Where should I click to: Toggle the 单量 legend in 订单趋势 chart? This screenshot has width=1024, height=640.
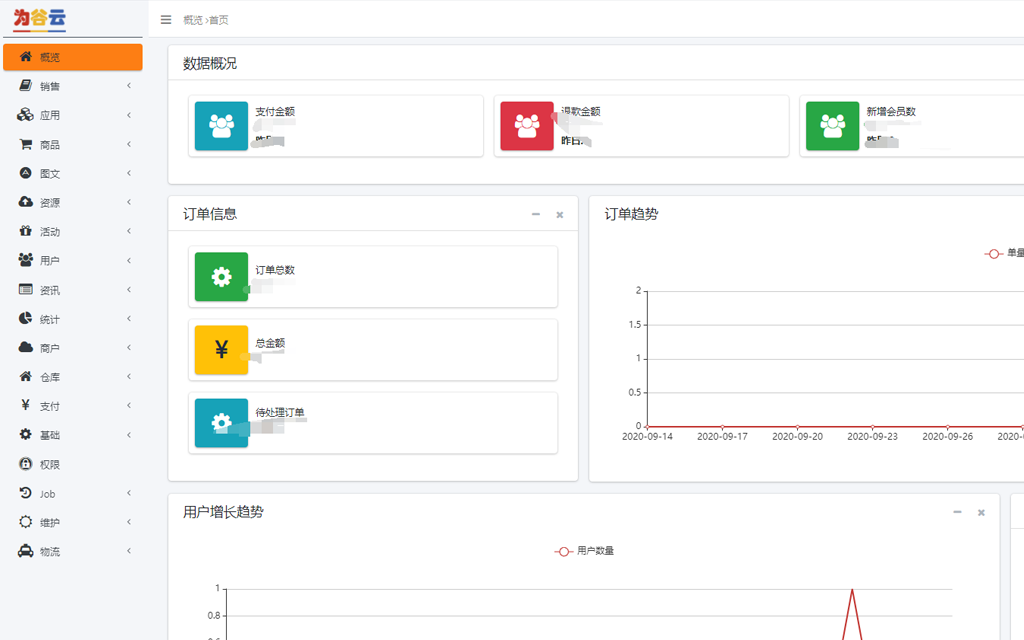click(x=1004, y=253)
